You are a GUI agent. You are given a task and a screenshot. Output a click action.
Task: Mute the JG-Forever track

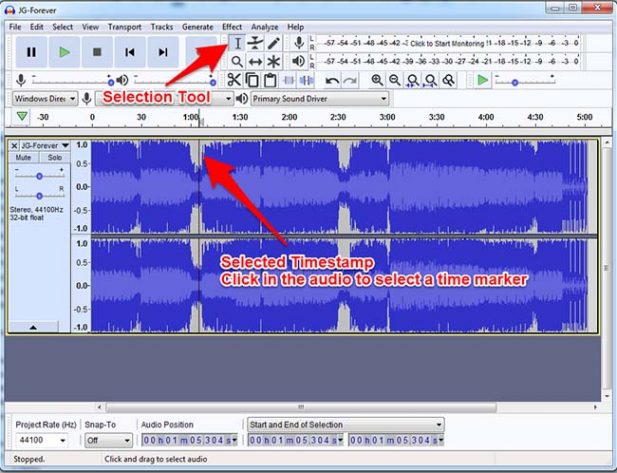click(x=23, y=157)
